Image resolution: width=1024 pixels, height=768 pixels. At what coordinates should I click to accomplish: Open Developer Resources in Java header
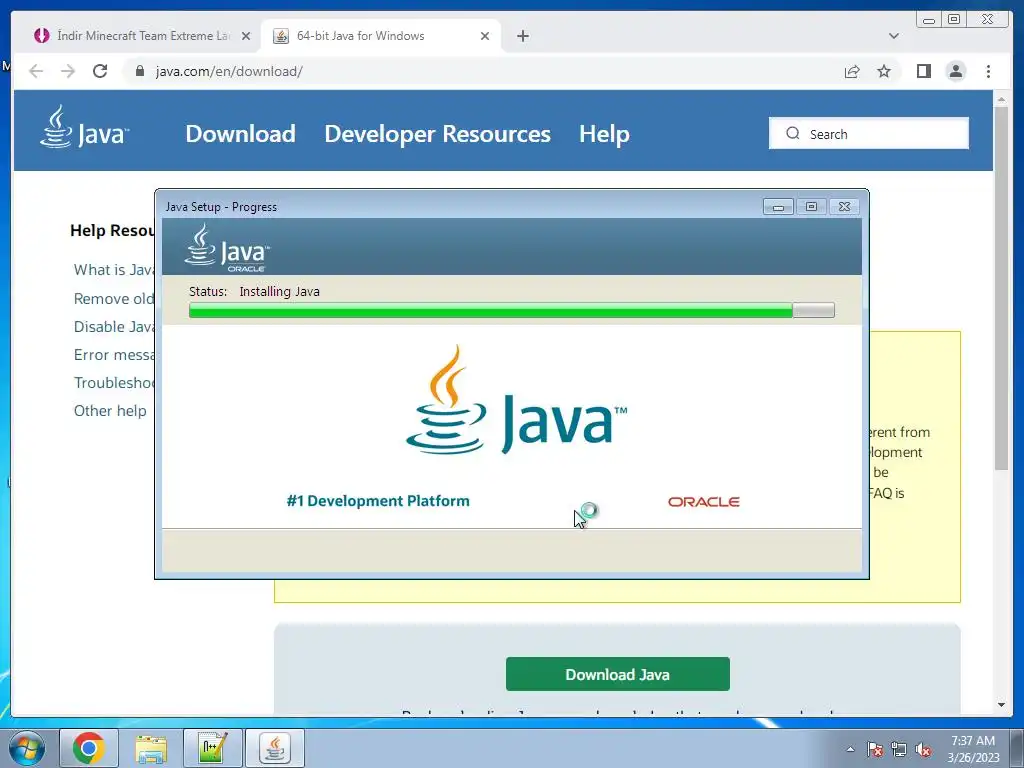(x=438, y=134)
